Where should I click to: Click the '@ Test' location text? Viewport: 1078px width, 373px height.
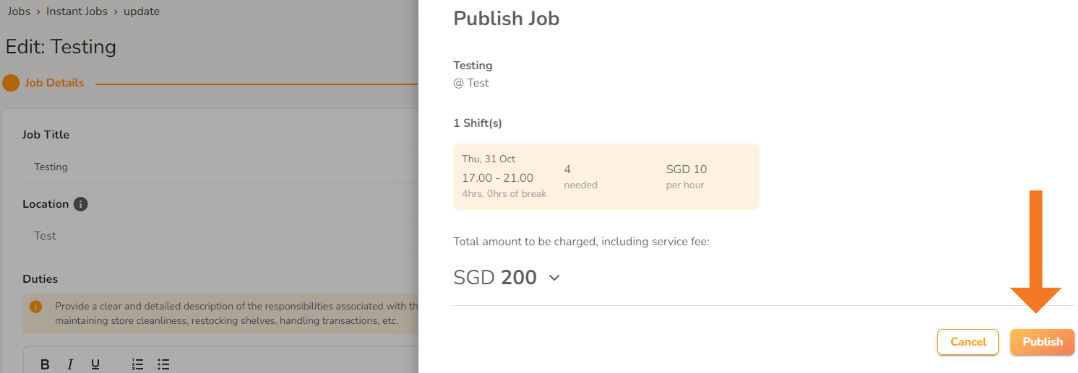[471, 82]
